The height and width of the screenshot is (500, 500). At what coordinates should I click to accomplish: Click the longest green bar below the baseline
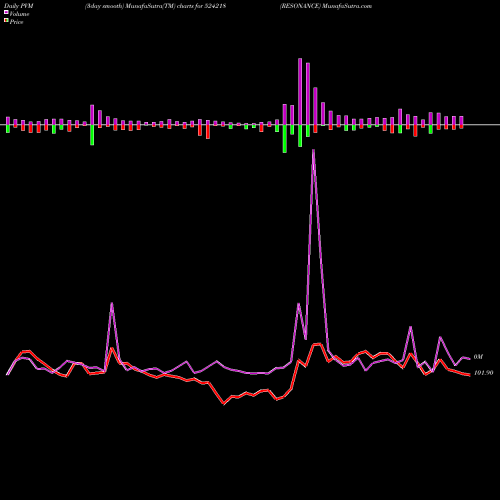click(285, 139)
